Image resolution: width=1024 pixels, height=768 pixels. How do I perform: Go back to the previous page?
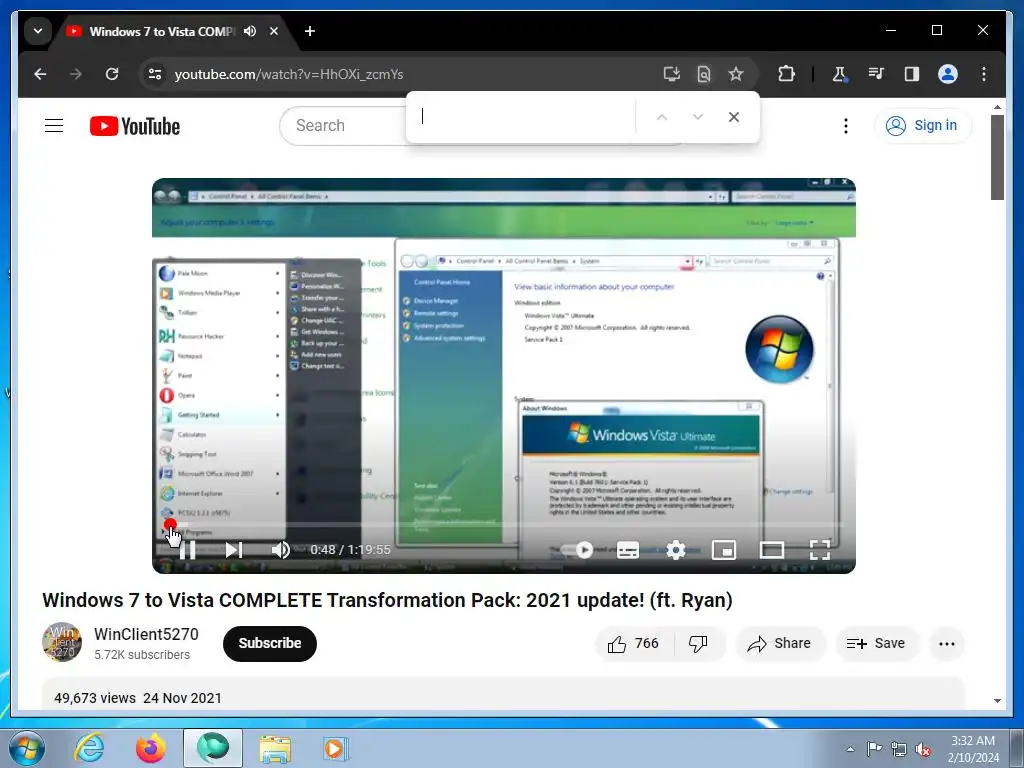40,74
